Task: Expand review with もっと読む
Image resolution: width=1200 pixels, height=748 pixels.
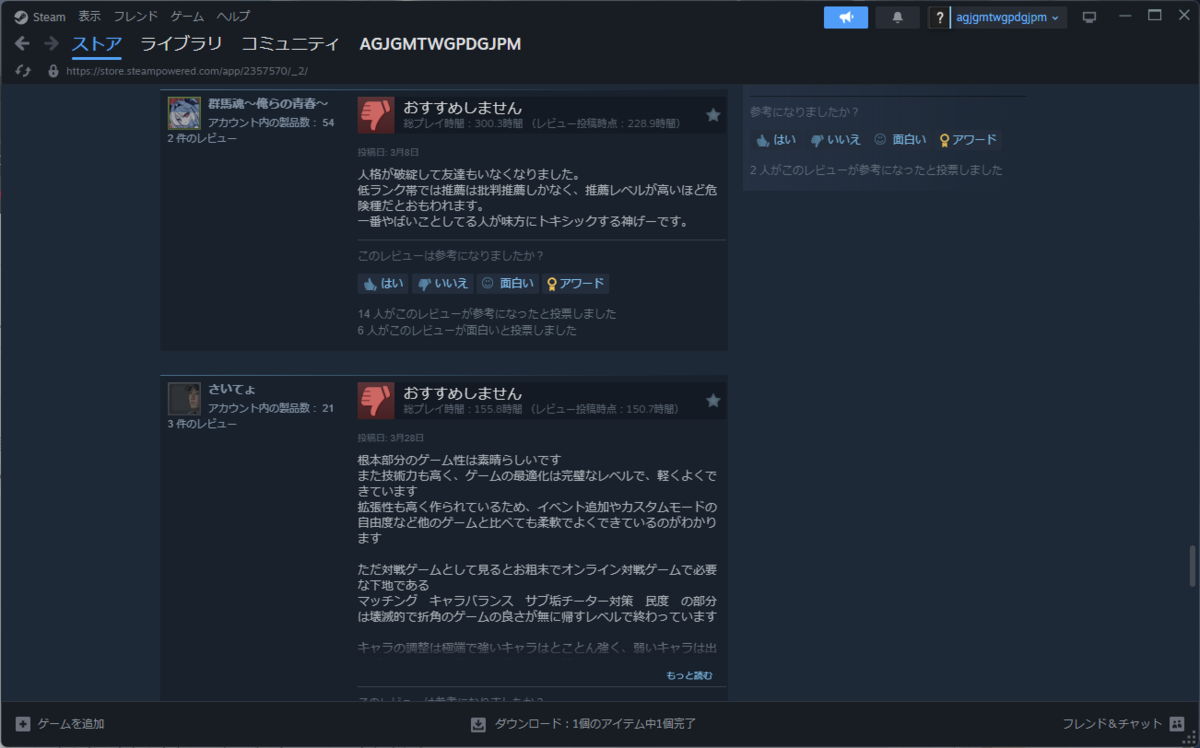Action: [x=689, y=675]
